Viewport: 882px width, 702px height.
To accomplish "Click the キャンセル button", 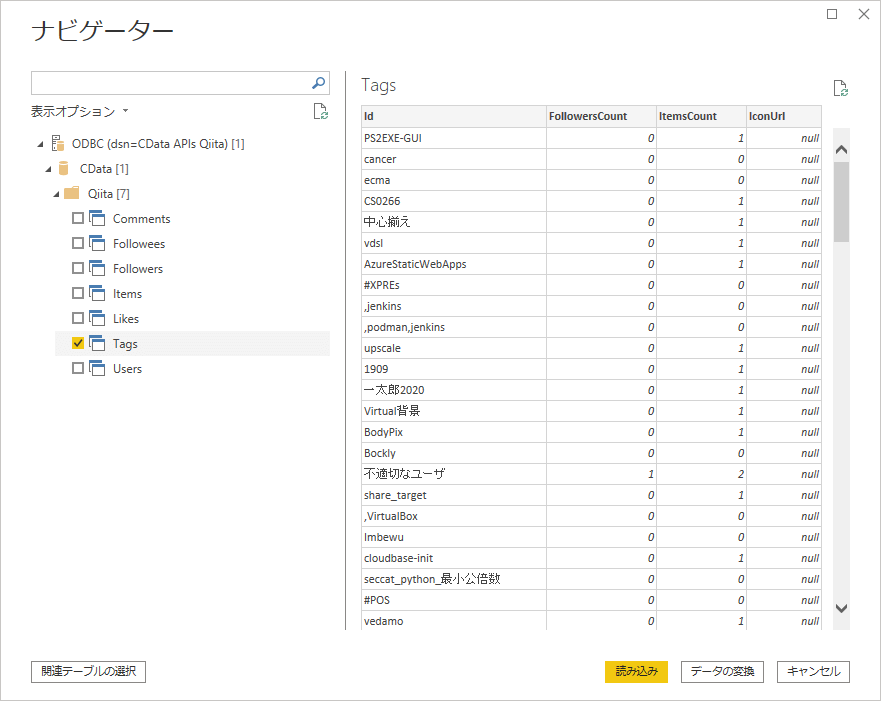I will point(813,672).
